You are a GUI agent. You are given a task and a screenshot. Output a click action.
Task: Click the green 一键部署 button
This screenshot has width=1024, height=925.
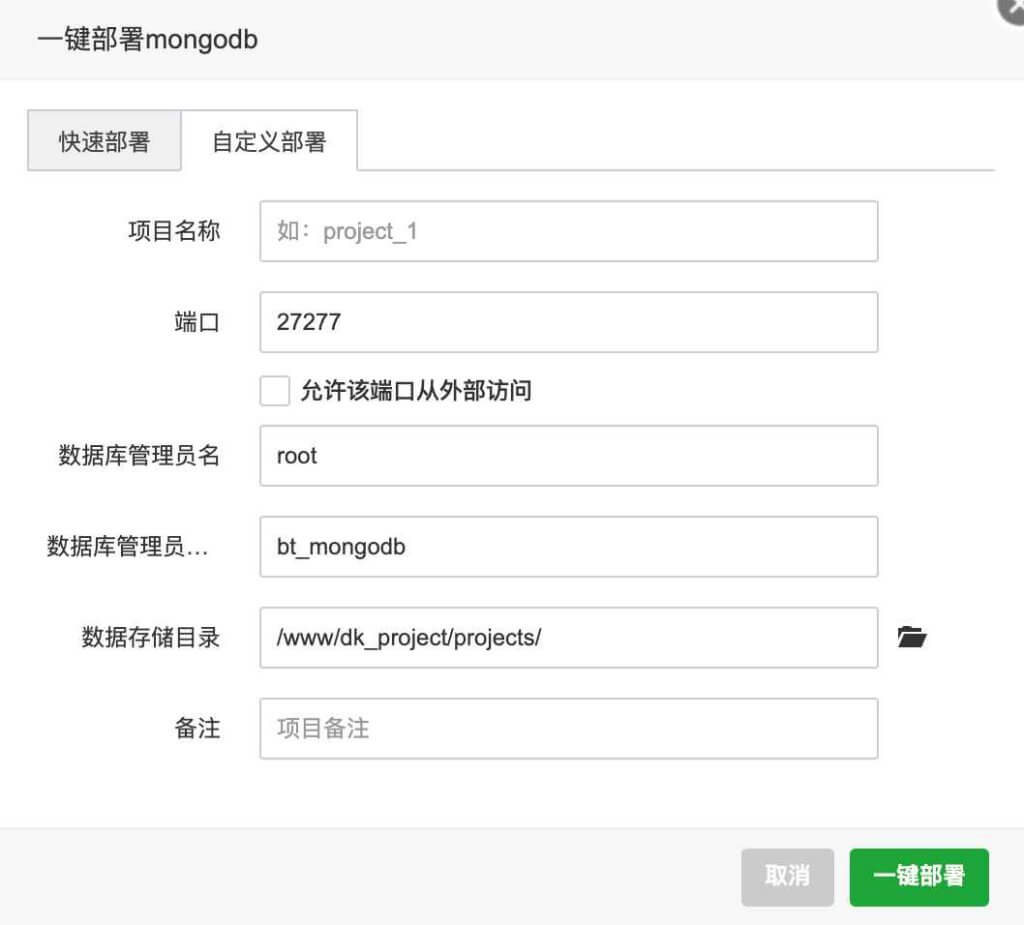click(x=919, y=877)
